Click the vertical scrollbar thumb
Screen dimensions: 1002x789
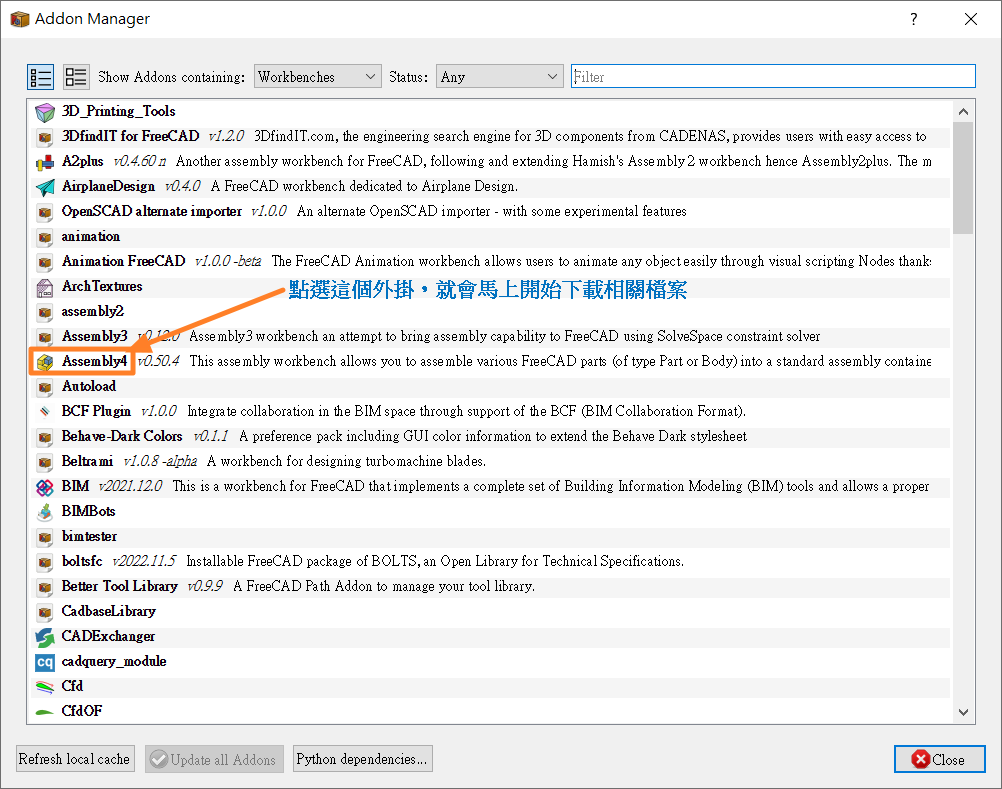[964, 178]
